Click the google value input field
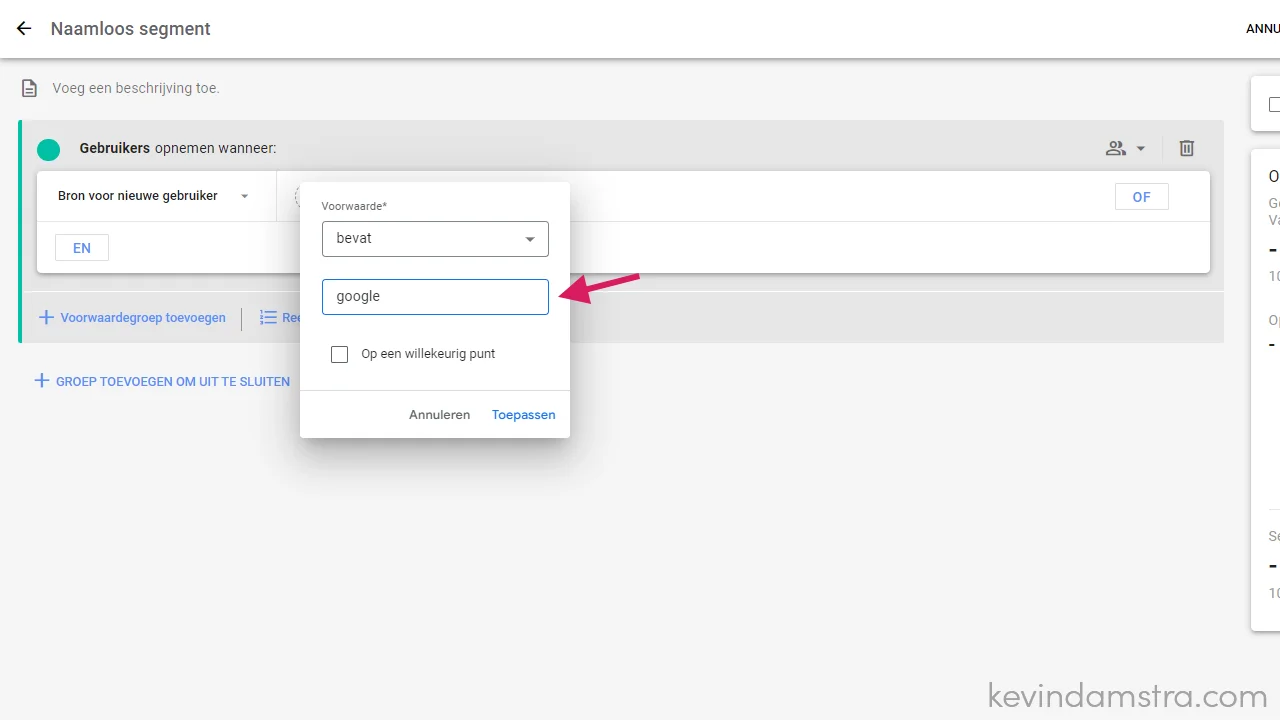Image resolution: width=1280 pixels, height=720 pixels. click(435, 297)
